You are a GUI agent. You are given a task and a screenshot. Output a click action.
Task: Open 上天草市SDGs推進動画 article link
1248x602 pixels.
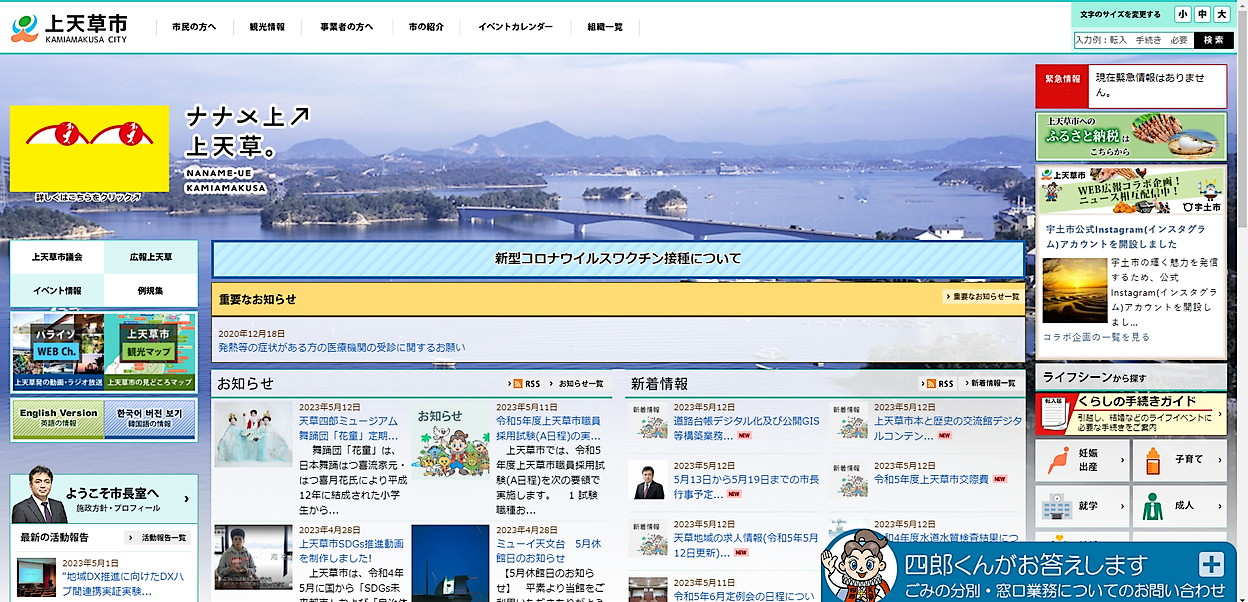click(350, 551)
